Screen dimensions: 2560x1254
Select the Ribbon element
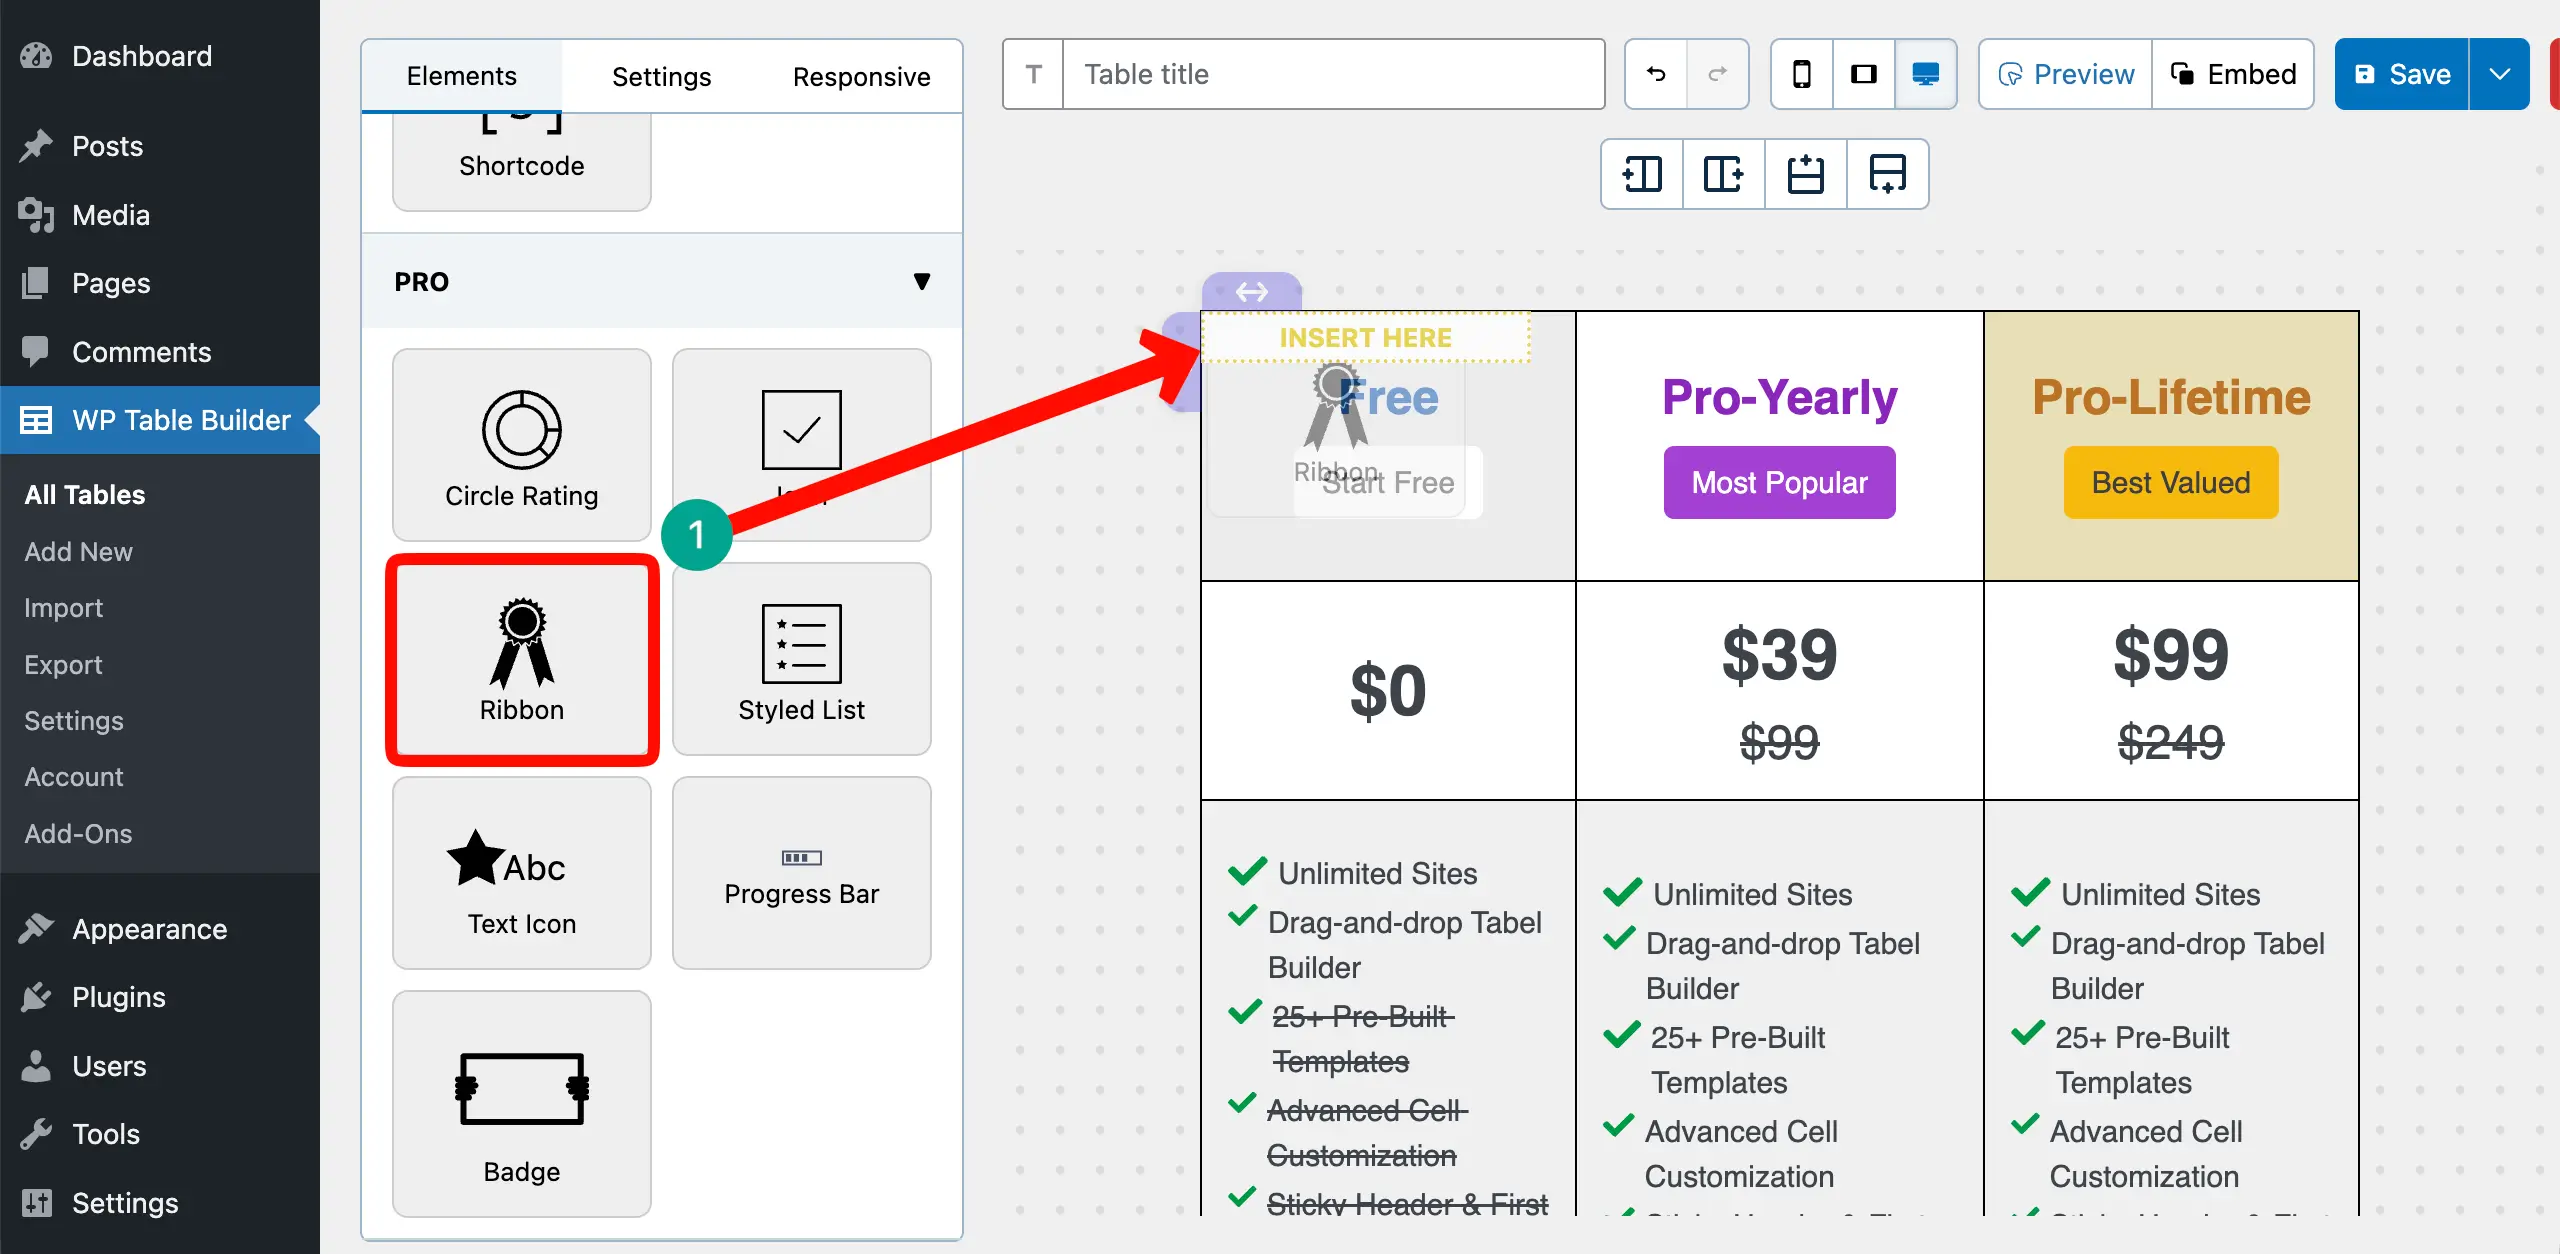click(521, 659)
